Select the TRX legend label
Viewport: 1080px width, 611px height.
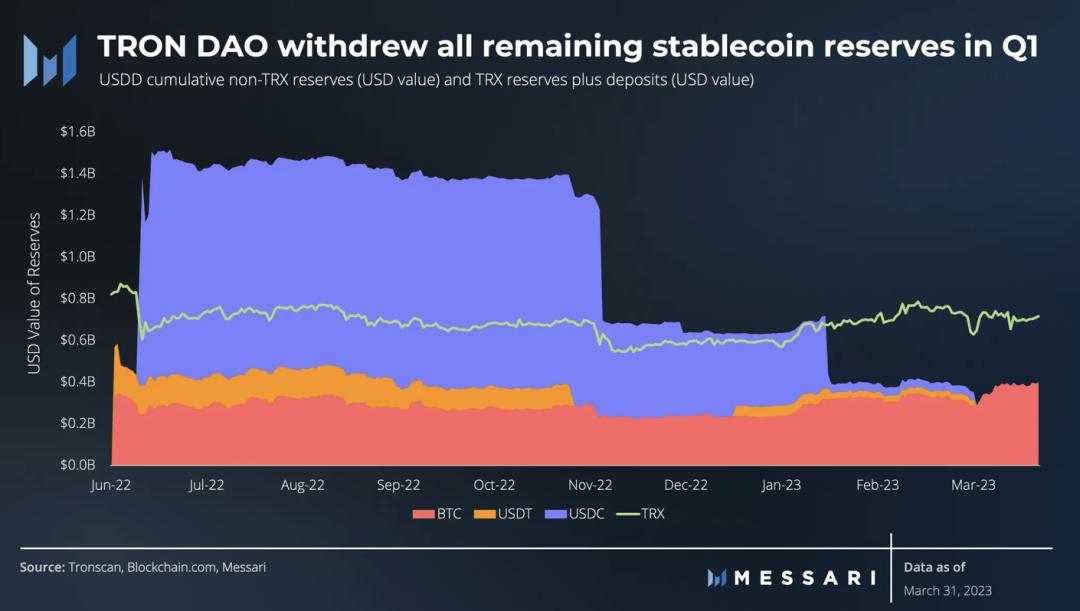[x=652, y=514]
